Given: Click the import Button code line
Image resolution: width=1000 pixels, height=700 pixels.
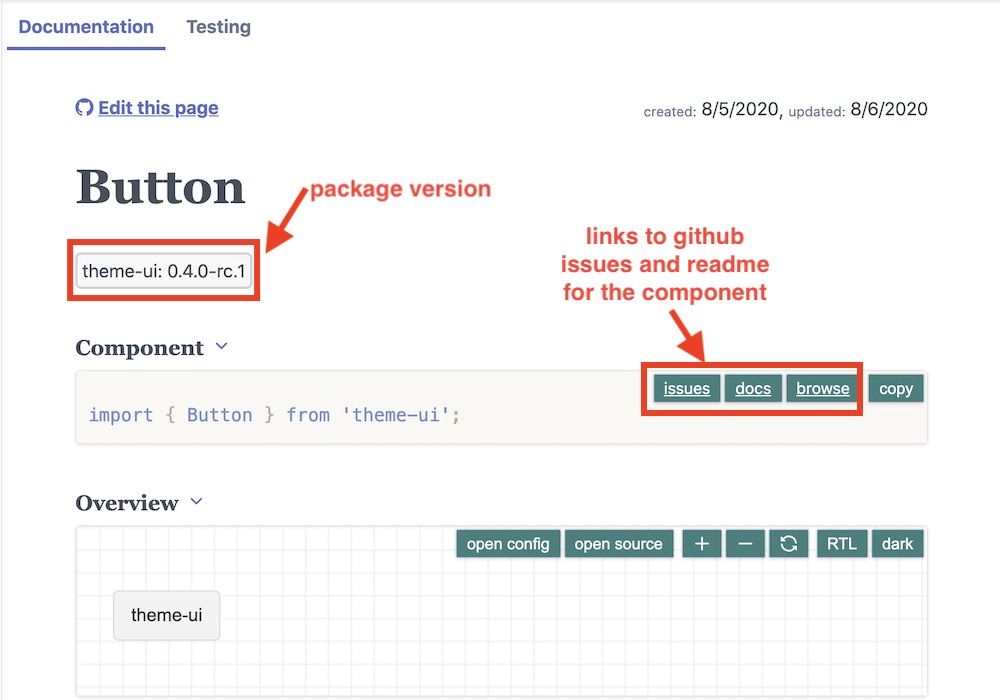Looking at the screenshot, I should pyautogui.click(x=274, y=415).
